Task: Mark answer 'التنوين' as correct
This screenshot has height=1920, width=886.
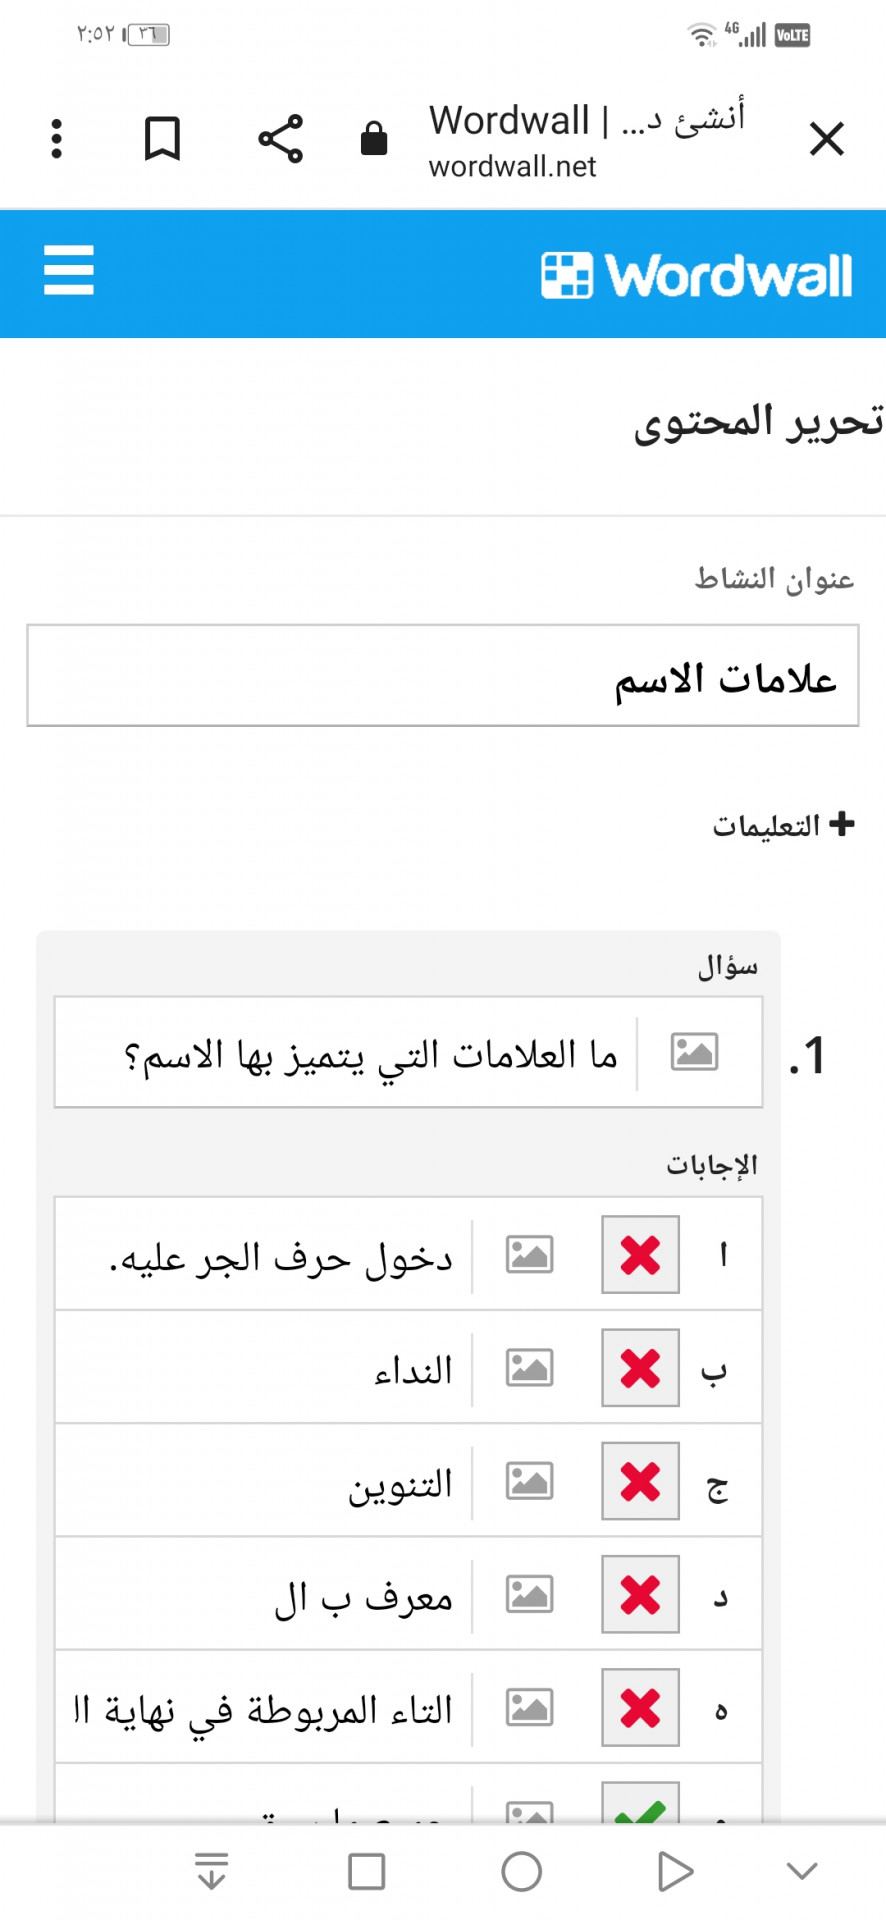Action: (640, 1480)
